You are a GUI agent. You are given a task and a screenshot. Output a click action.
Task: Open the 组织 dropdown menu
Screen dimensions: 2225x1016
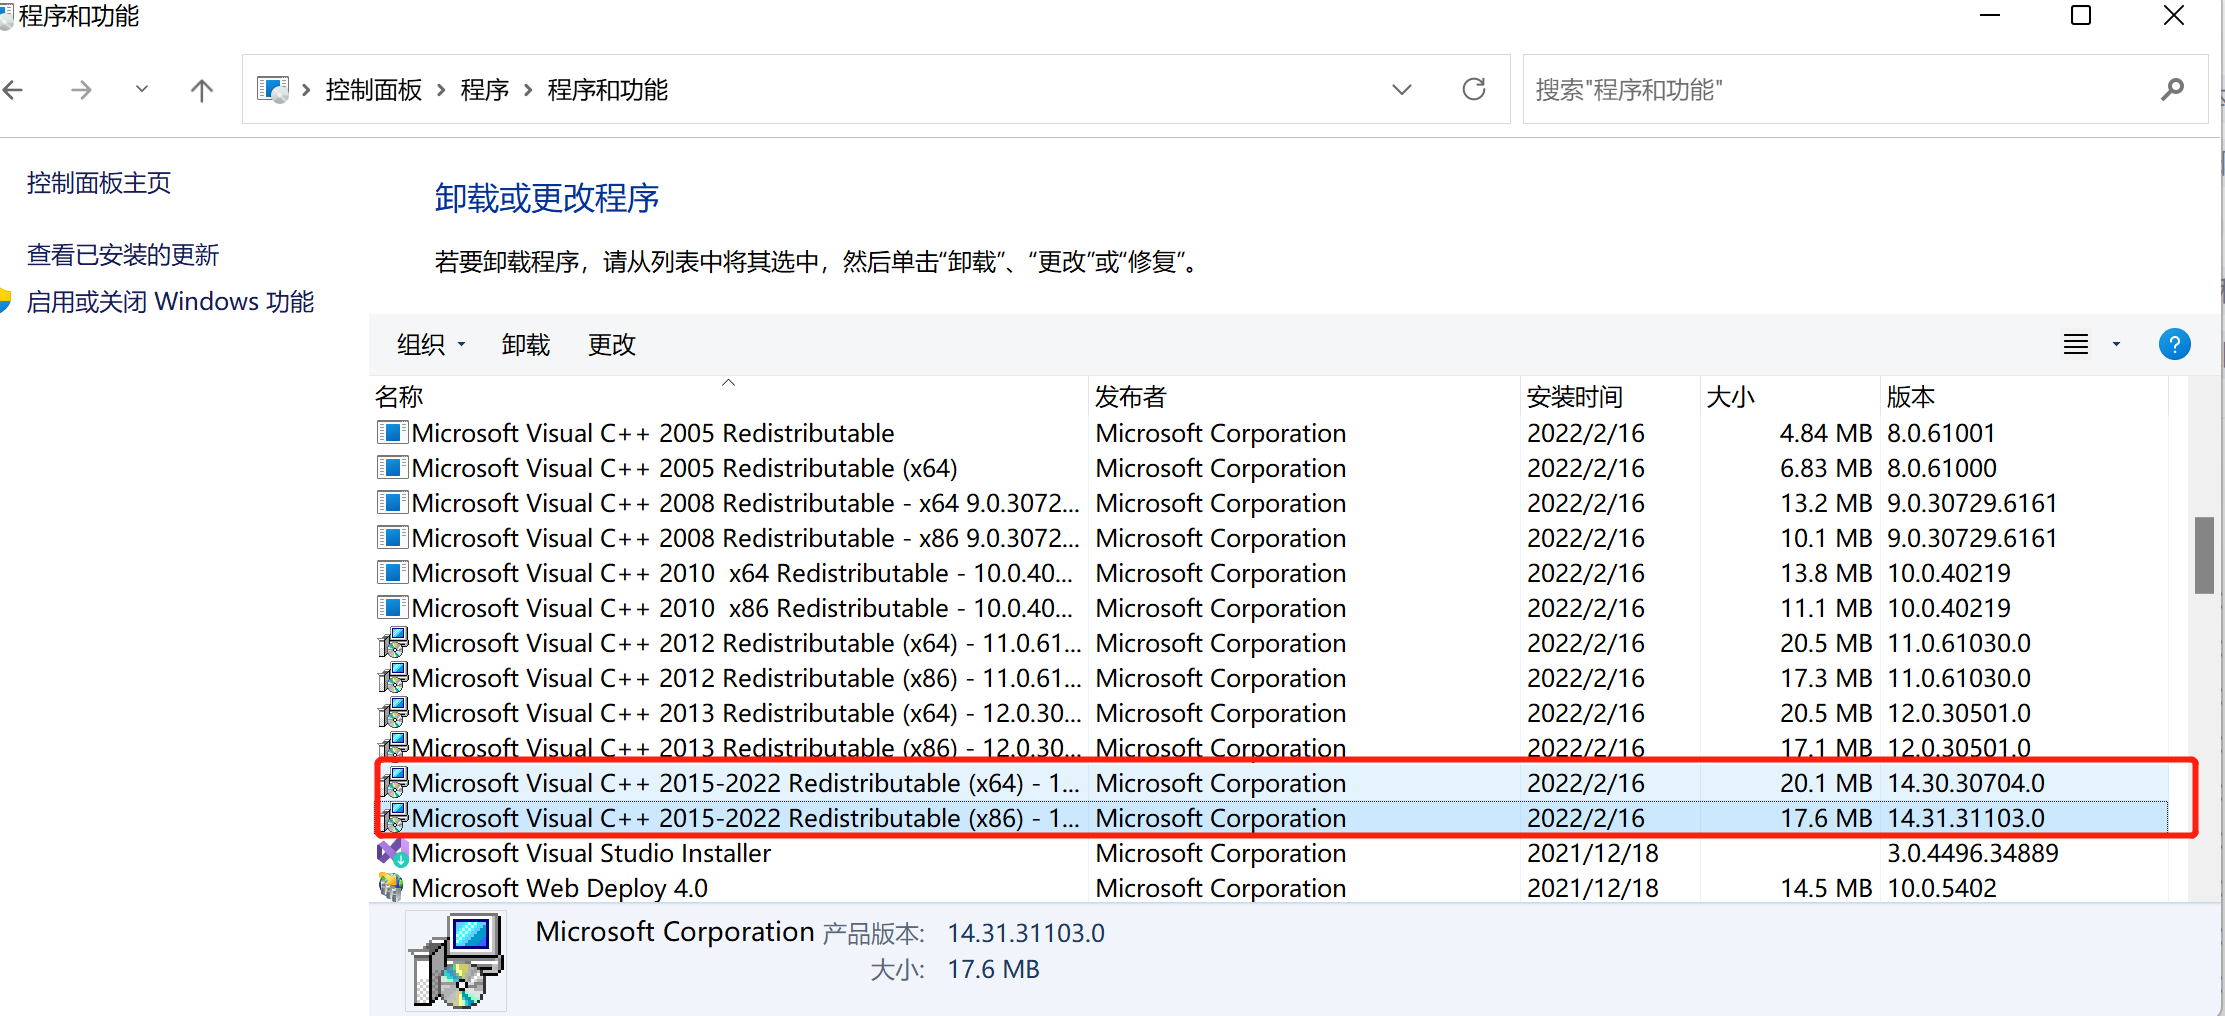pos(429,344)
